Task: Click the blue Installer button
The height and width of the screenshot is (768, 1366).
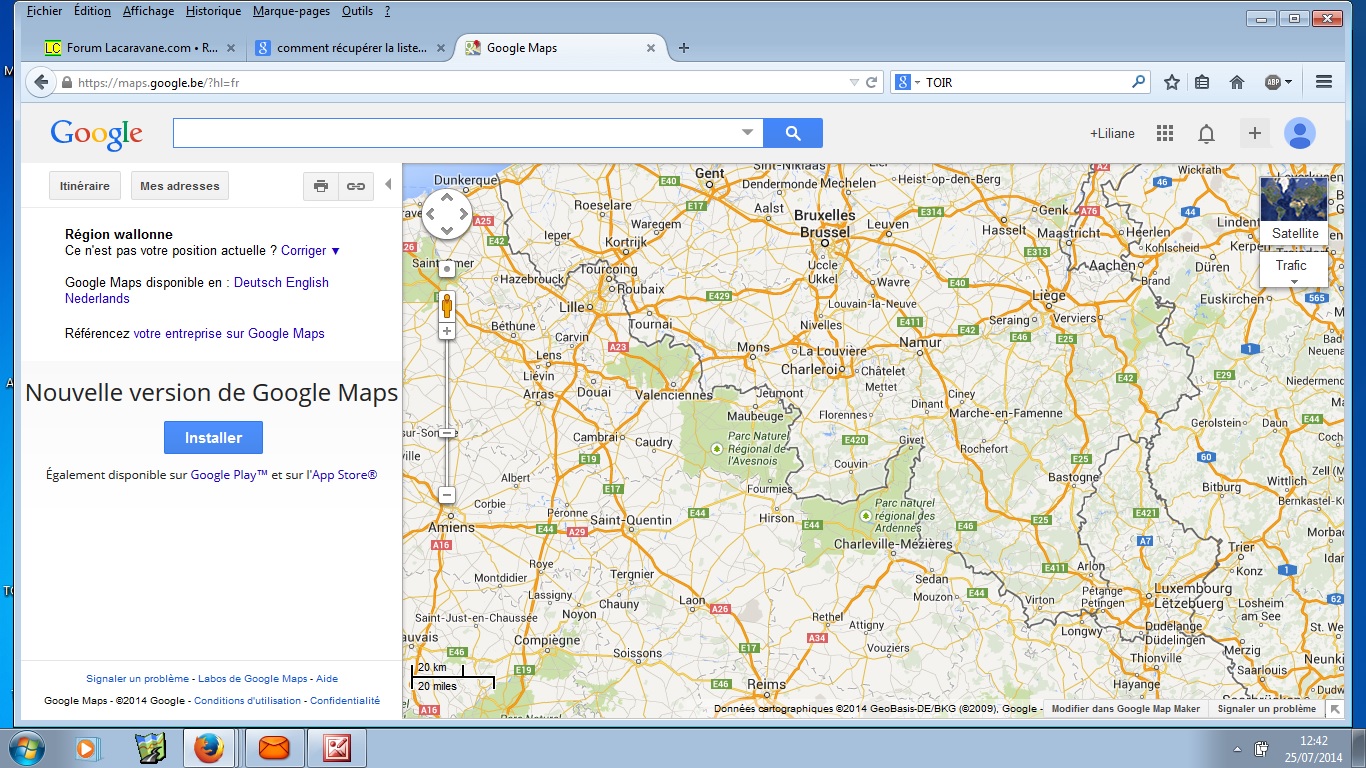Action: tap(213, 438)
